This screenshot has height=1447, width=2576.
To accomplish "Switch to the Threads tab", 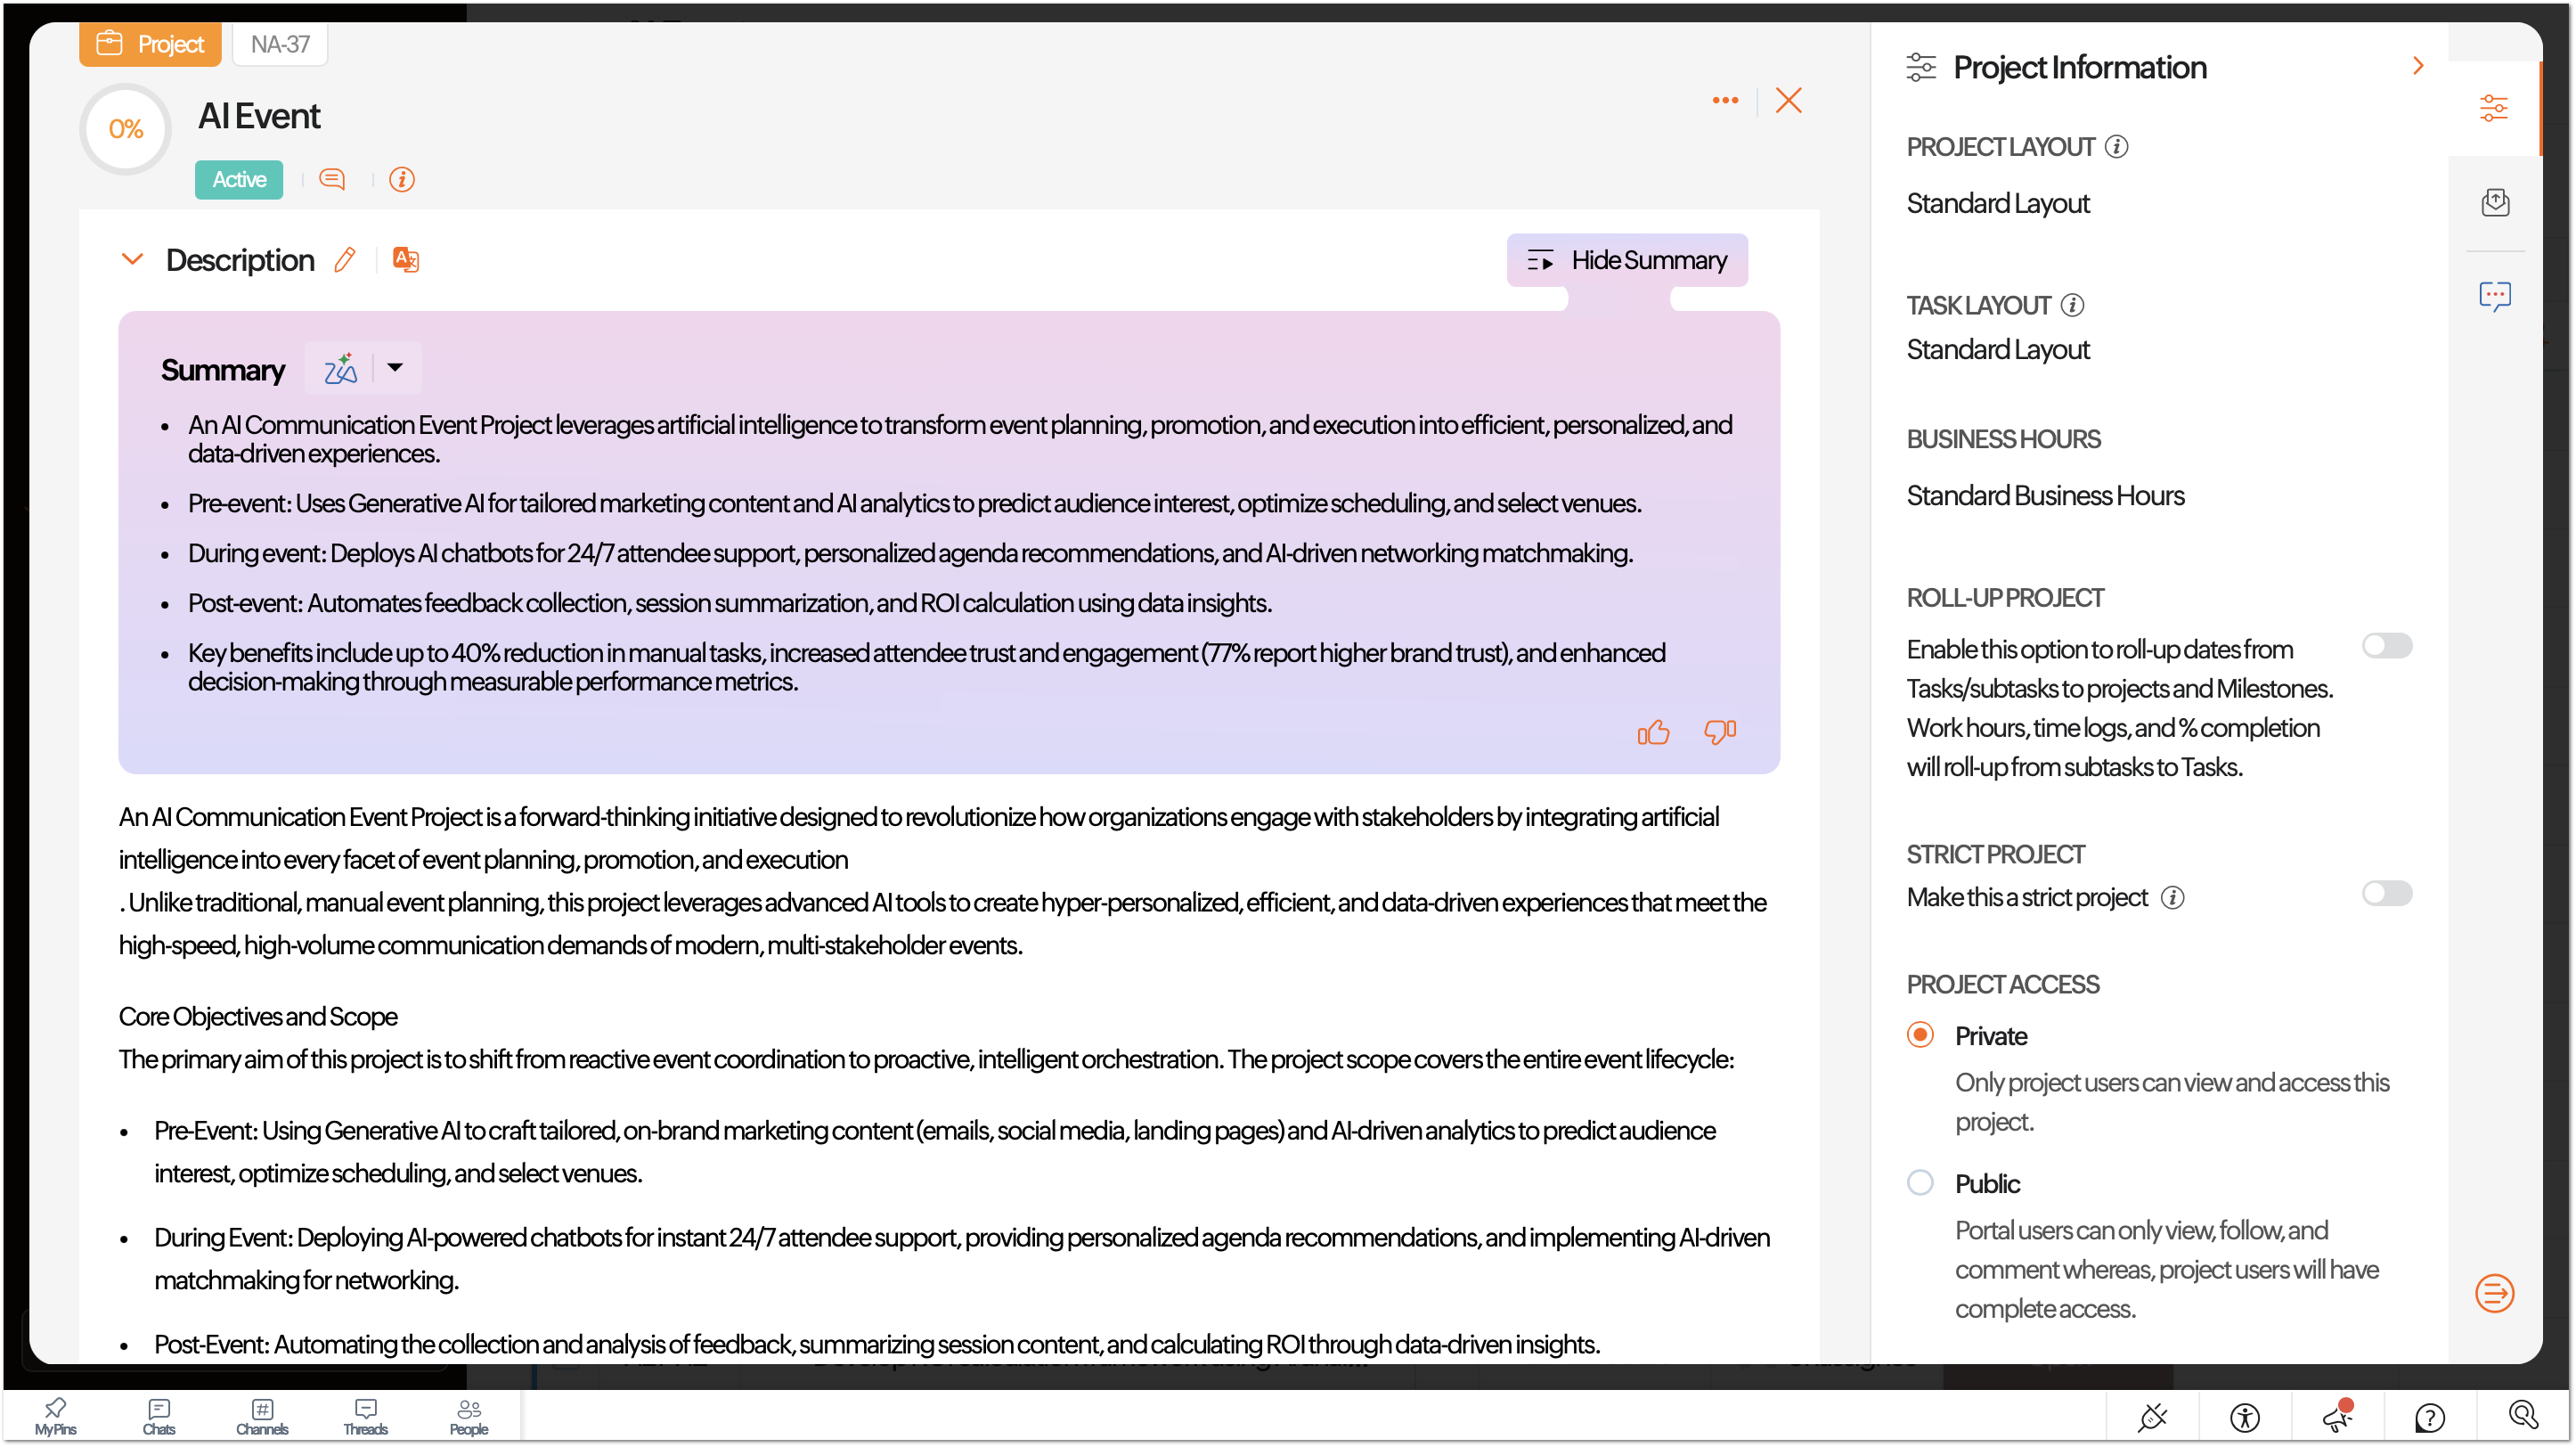I will tap(365, 1416).
